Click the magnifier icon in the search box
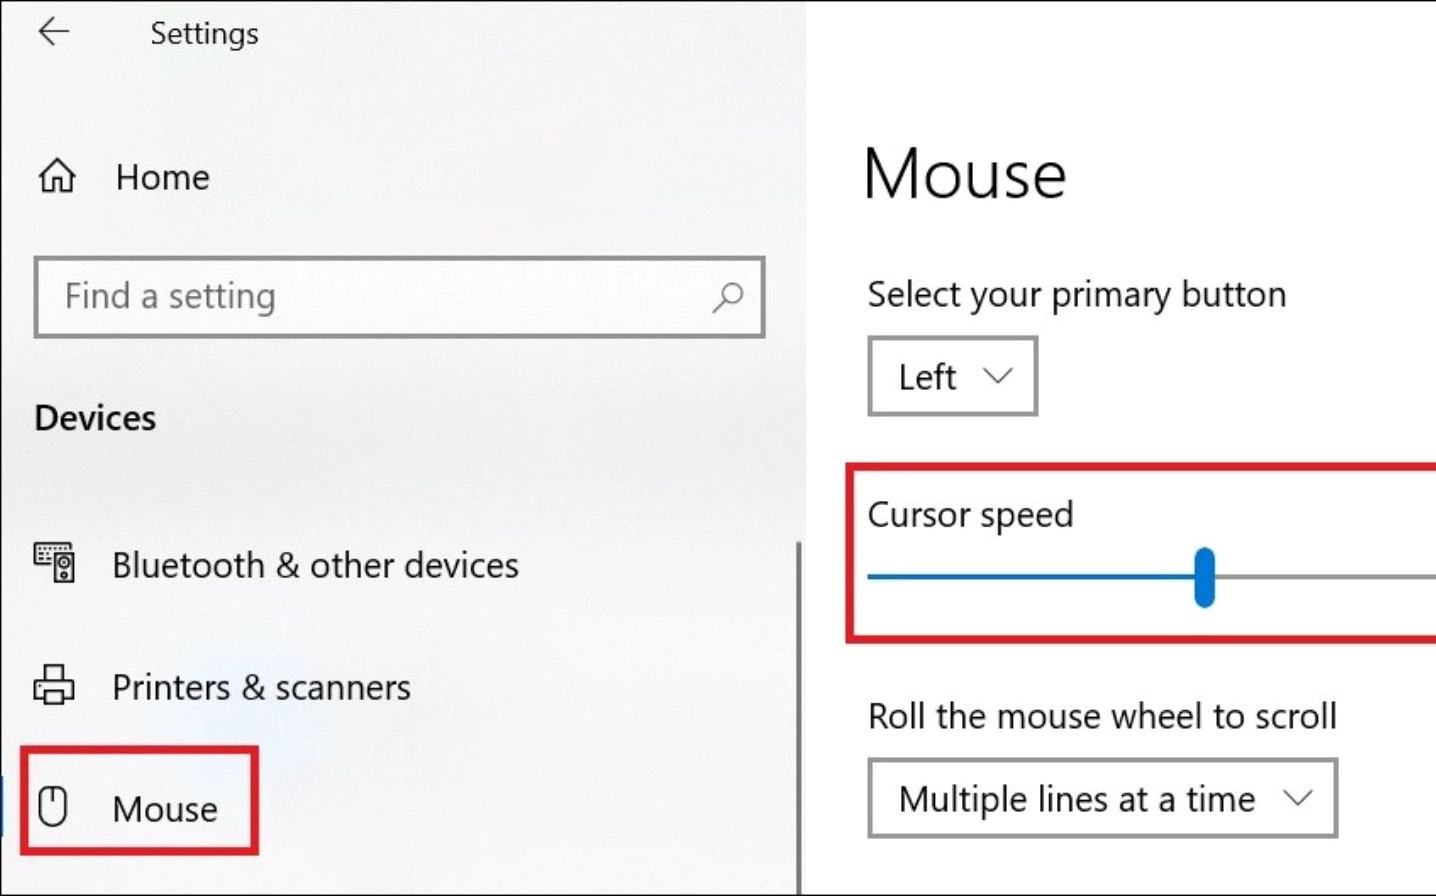Image resolution: width=1436 pixels, height=896 pixels. click(x=728, y=297)
